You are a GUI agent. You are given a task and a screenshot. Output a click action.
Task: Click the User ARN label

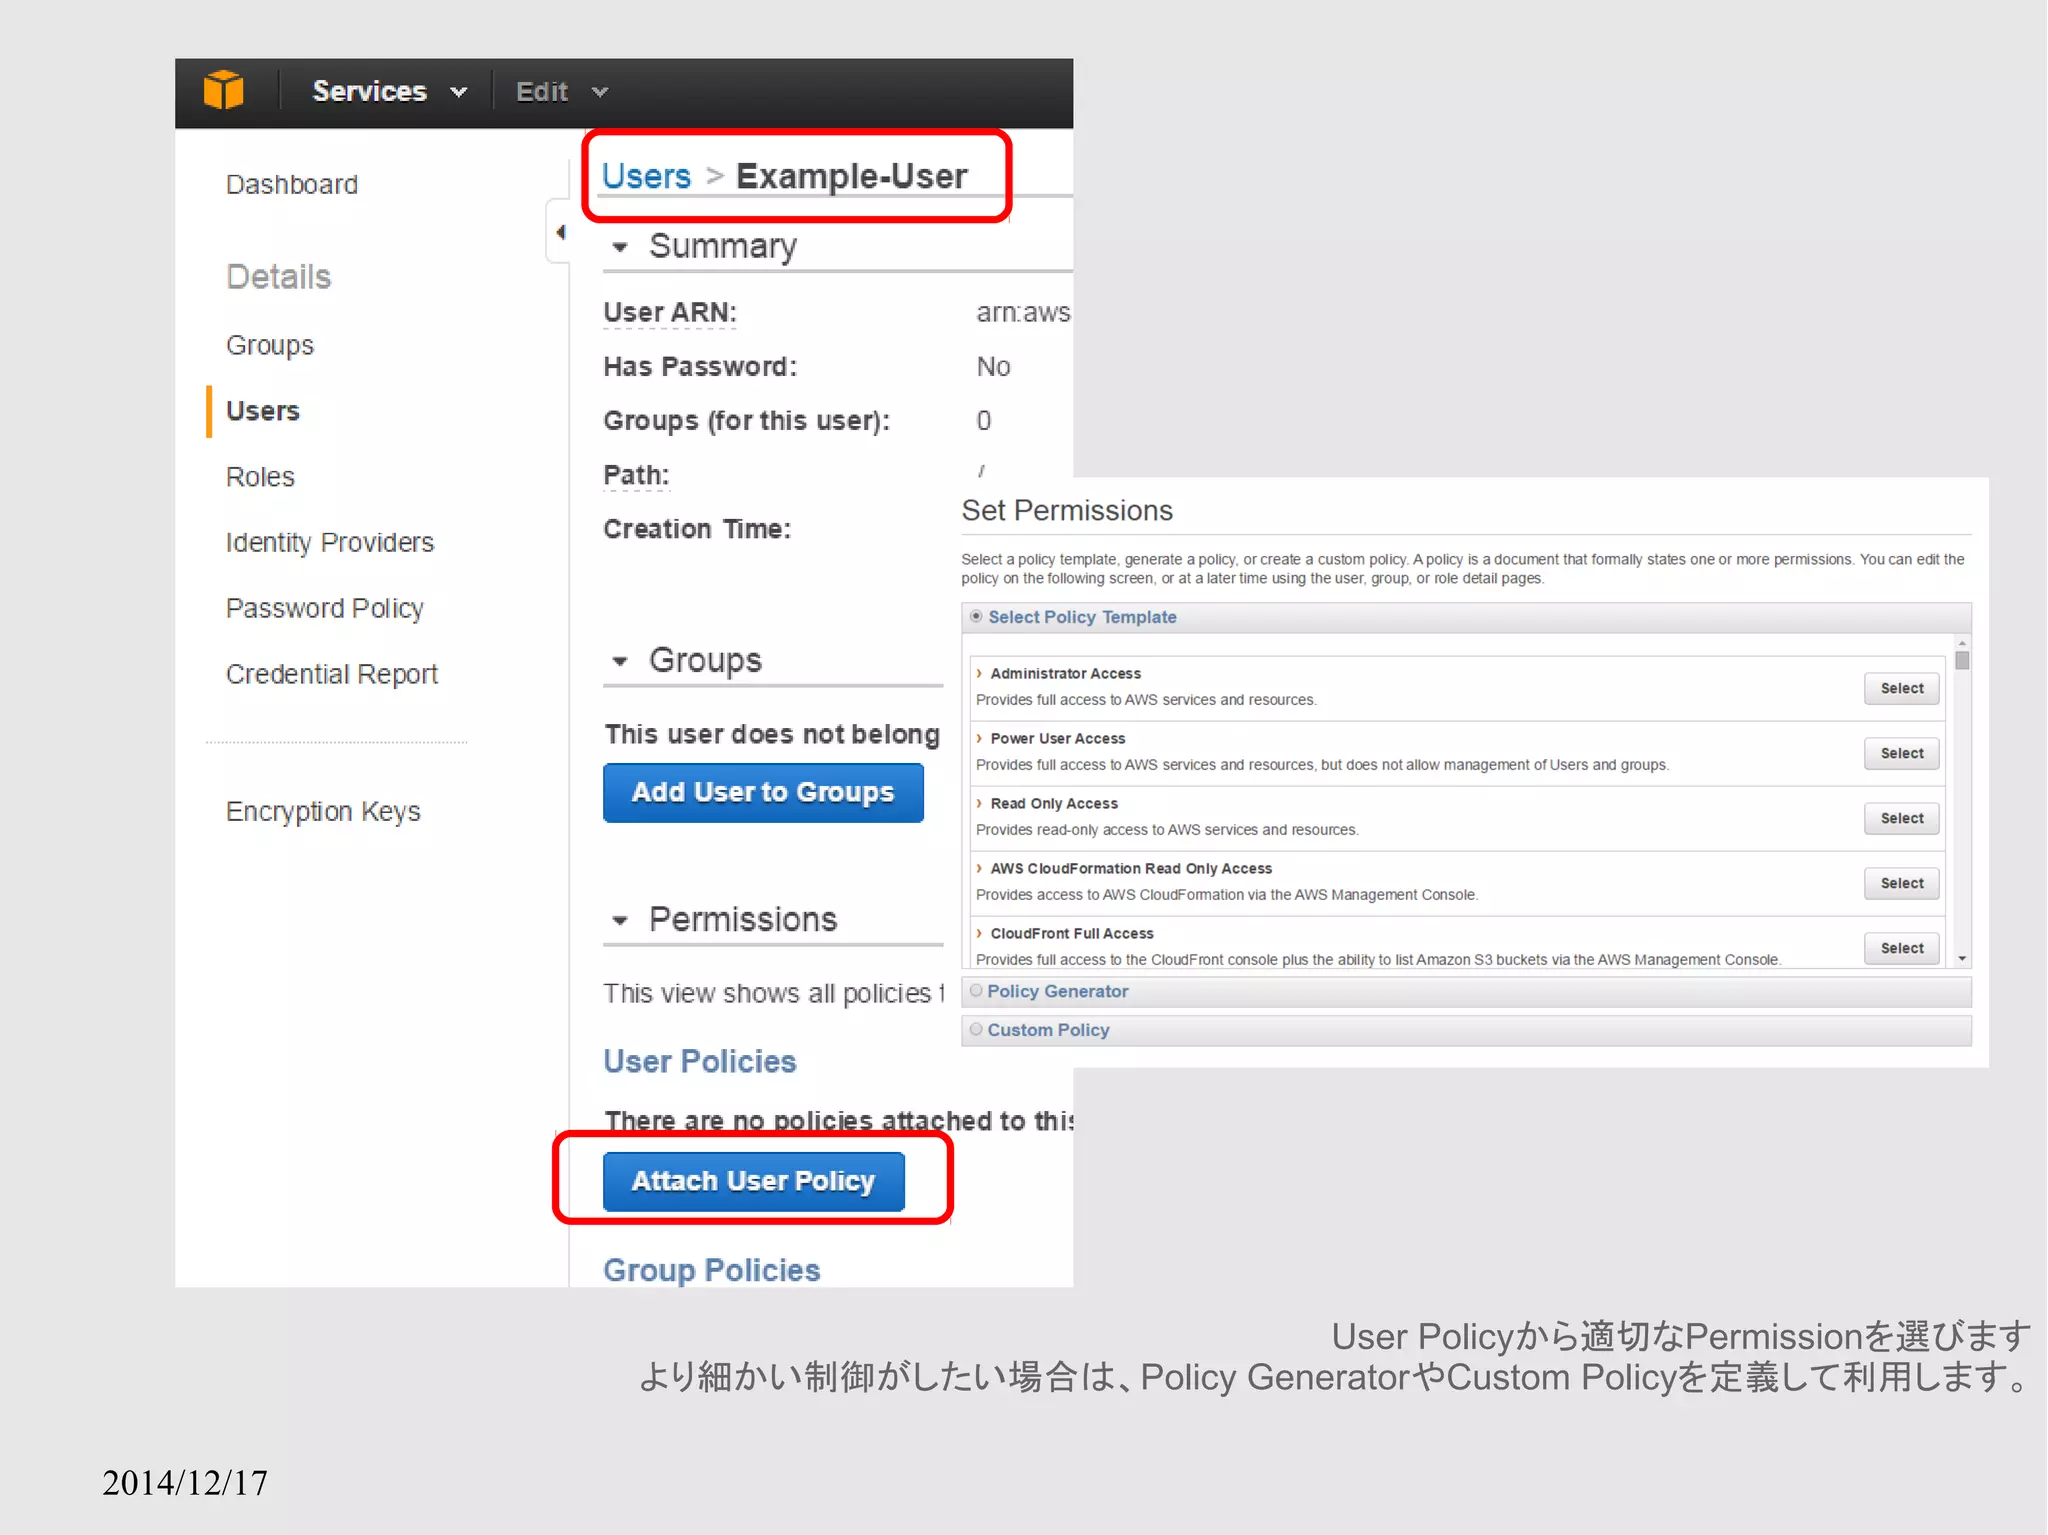click(669, 312)
